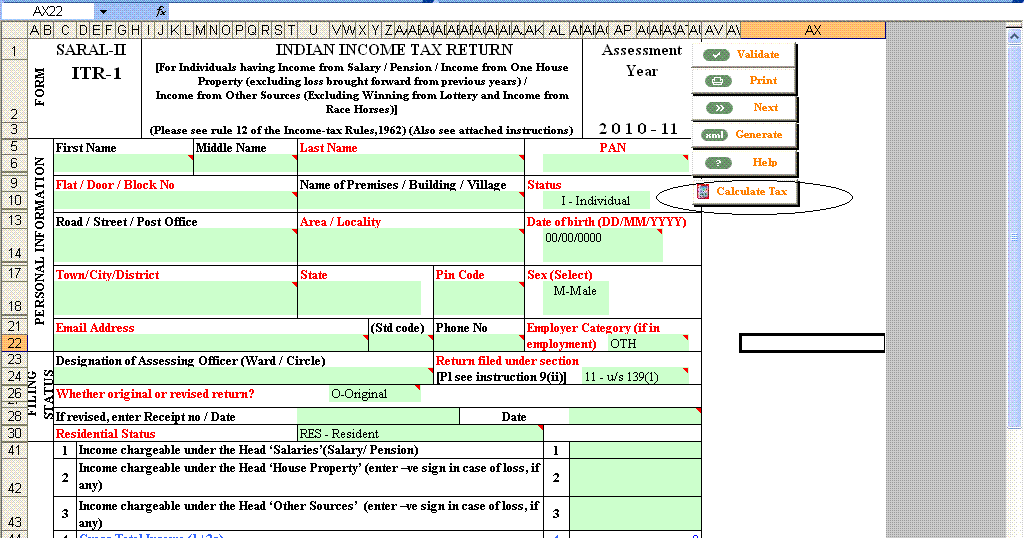Viewport: 1024px width, 538px height.
Task: Click the Name of Premises input cell
Action: (411, 200)
